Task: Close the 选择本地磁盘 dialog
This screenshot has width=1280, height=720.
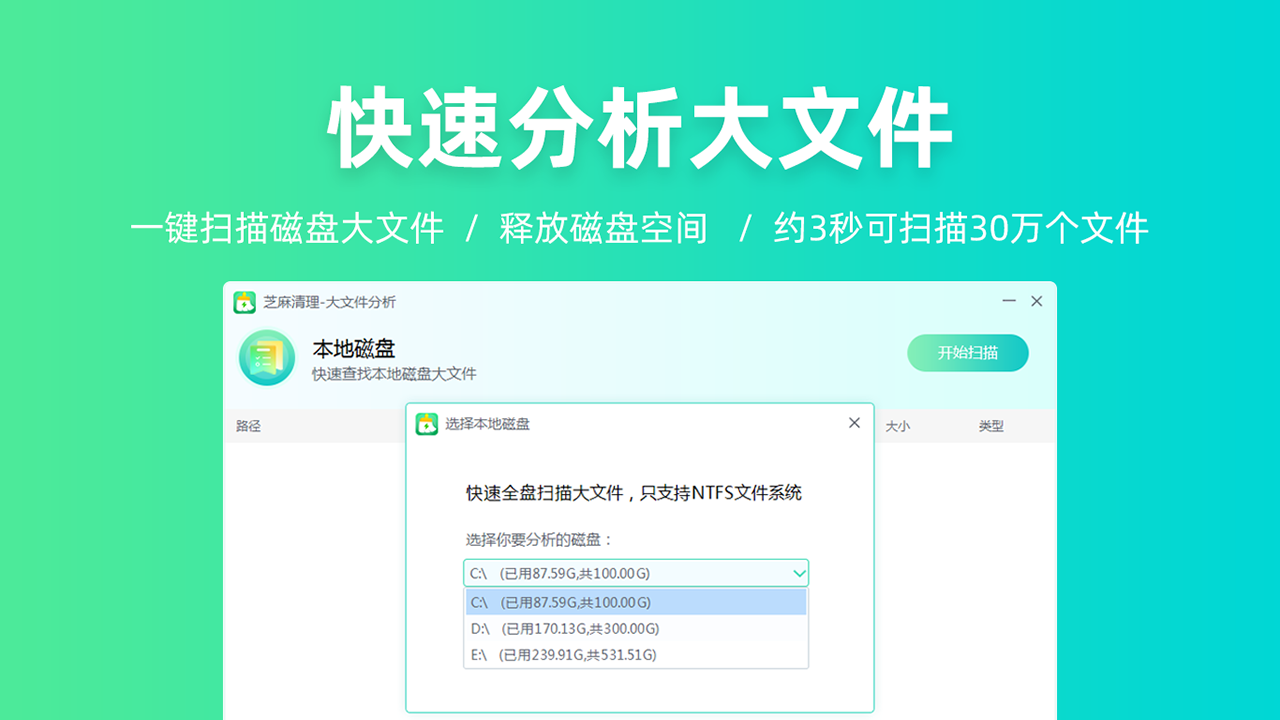Action: pos(854,423)
